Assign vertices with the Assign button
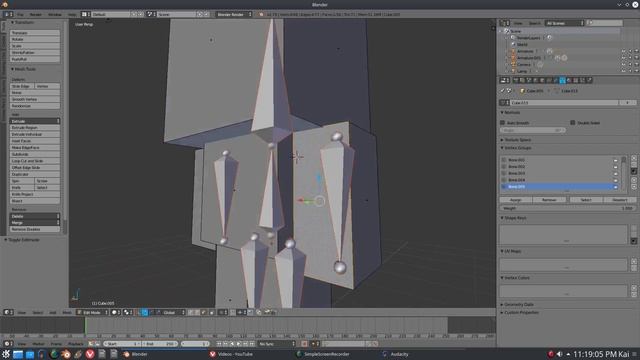The width and height of the screenshot is (640, 360). coord(516,200)
